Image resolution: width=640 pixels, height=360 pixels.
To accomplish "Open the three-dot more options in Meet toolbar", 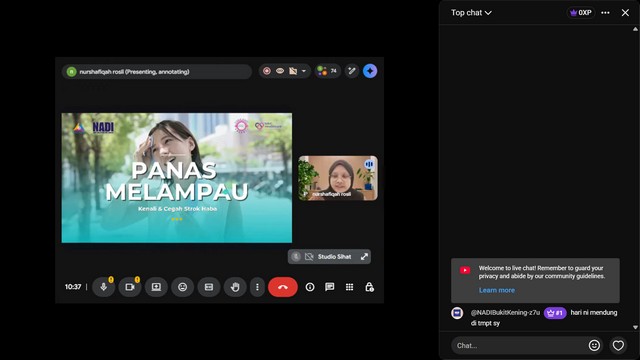I will 257,287.
